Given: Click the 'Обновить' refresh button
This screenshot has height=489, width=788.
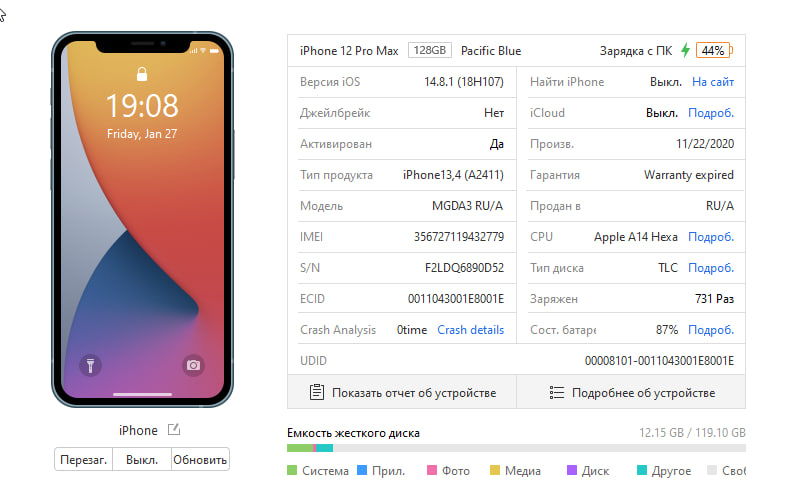Looking at the screenshot, I should (200, 459).
